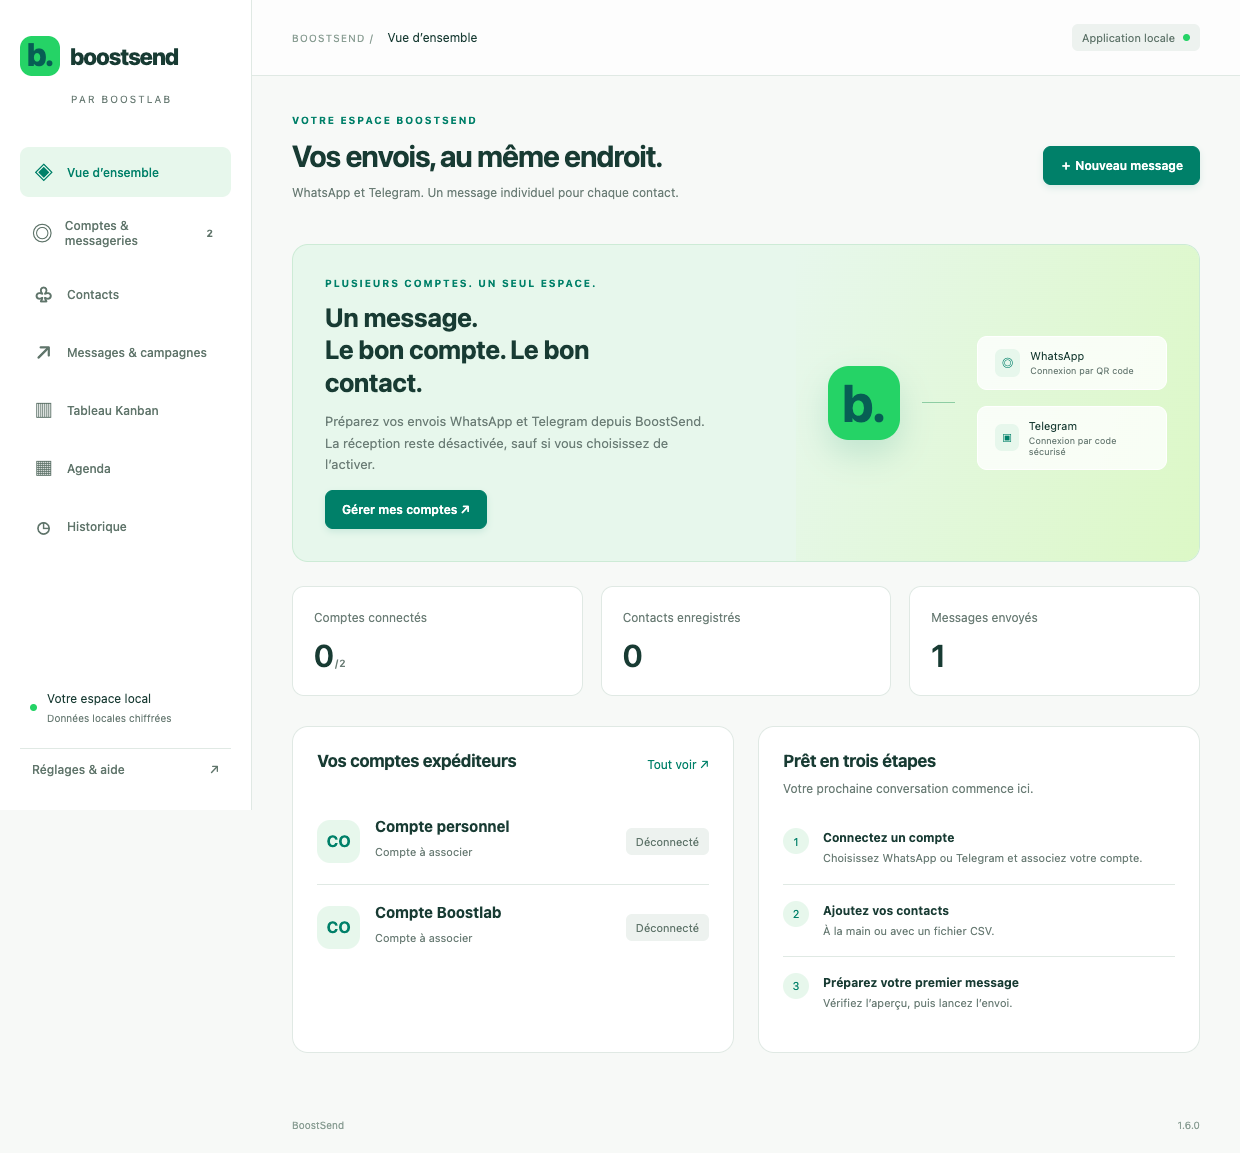Viewport: 1240px width, 1153px height.
Task: Click Déconnecté badge for Compte personnel
Action: point(667,842)
